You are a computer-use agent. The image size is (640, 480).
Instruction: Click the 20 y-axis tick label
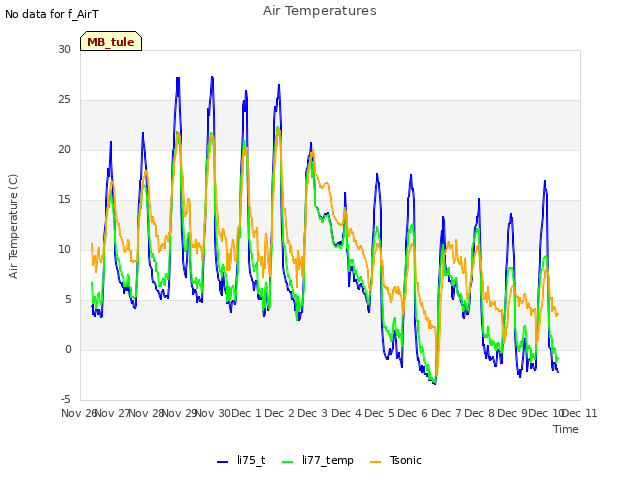(64, 149)
